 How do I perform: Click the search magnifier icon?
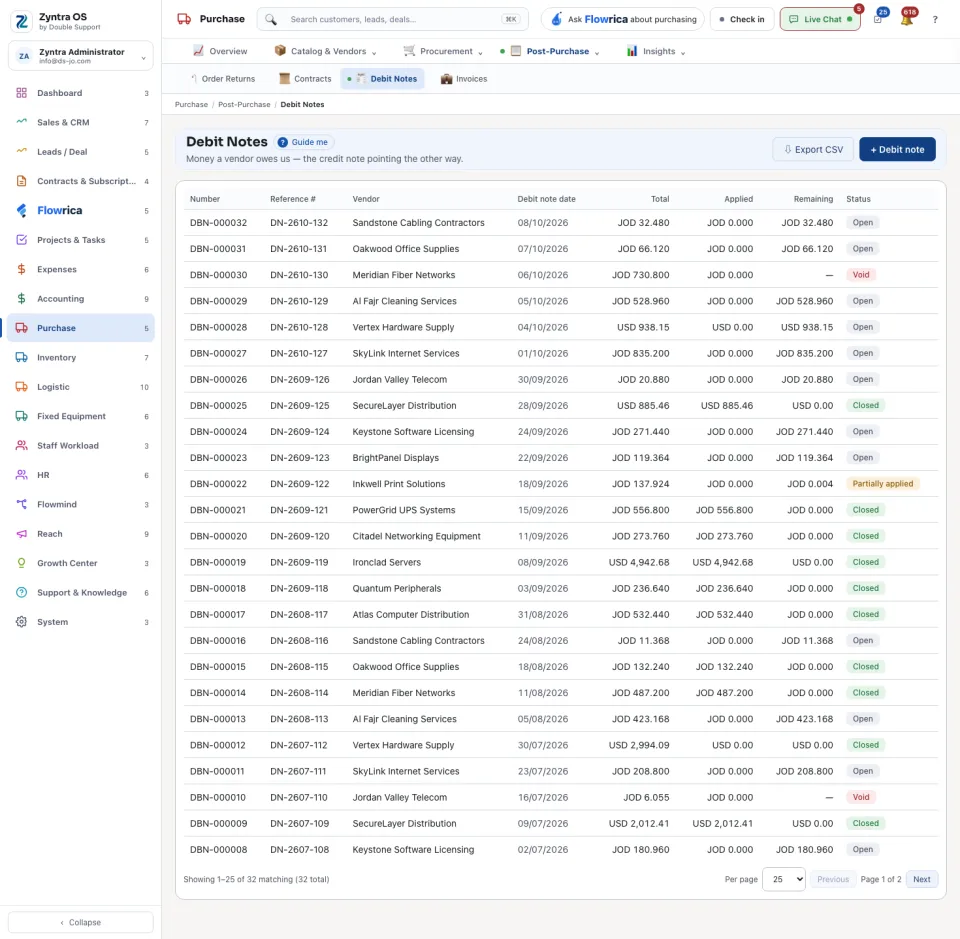click(x=271, y=20)
